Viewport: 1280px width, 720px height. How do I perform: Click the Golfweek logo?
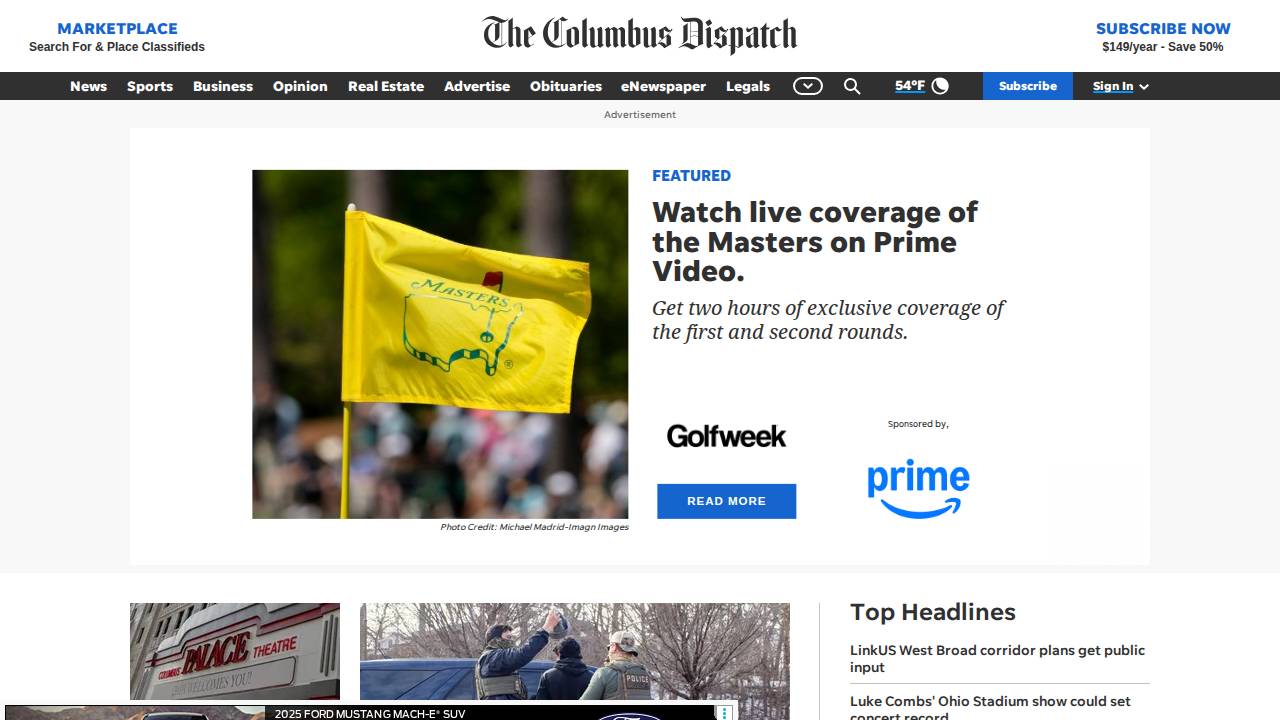click(726, 436)
